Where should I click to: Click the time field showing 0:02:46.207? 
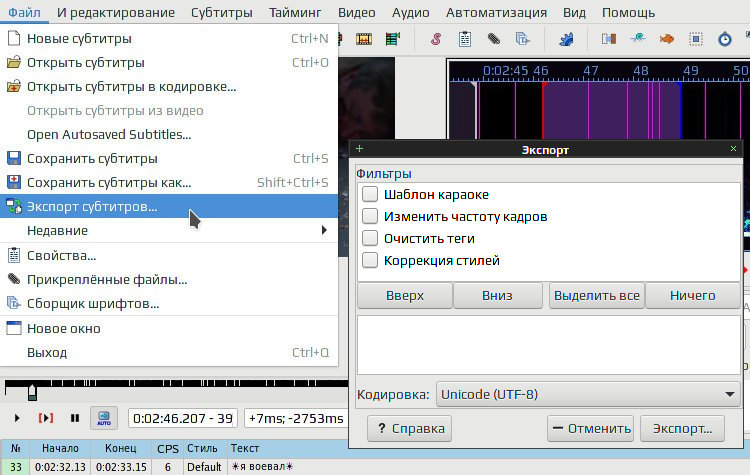183,418
